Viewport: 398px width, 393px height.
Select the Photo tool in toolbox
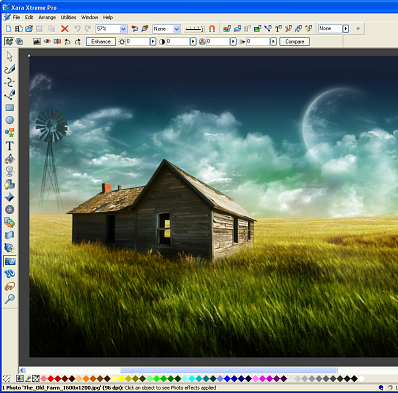9,261
